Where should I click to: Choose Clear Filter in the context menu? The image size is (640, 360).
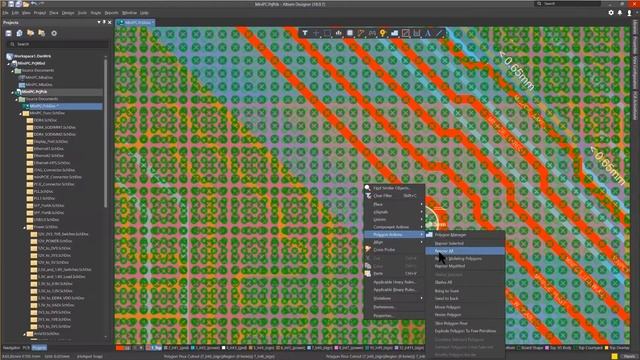tap(393, 196)
